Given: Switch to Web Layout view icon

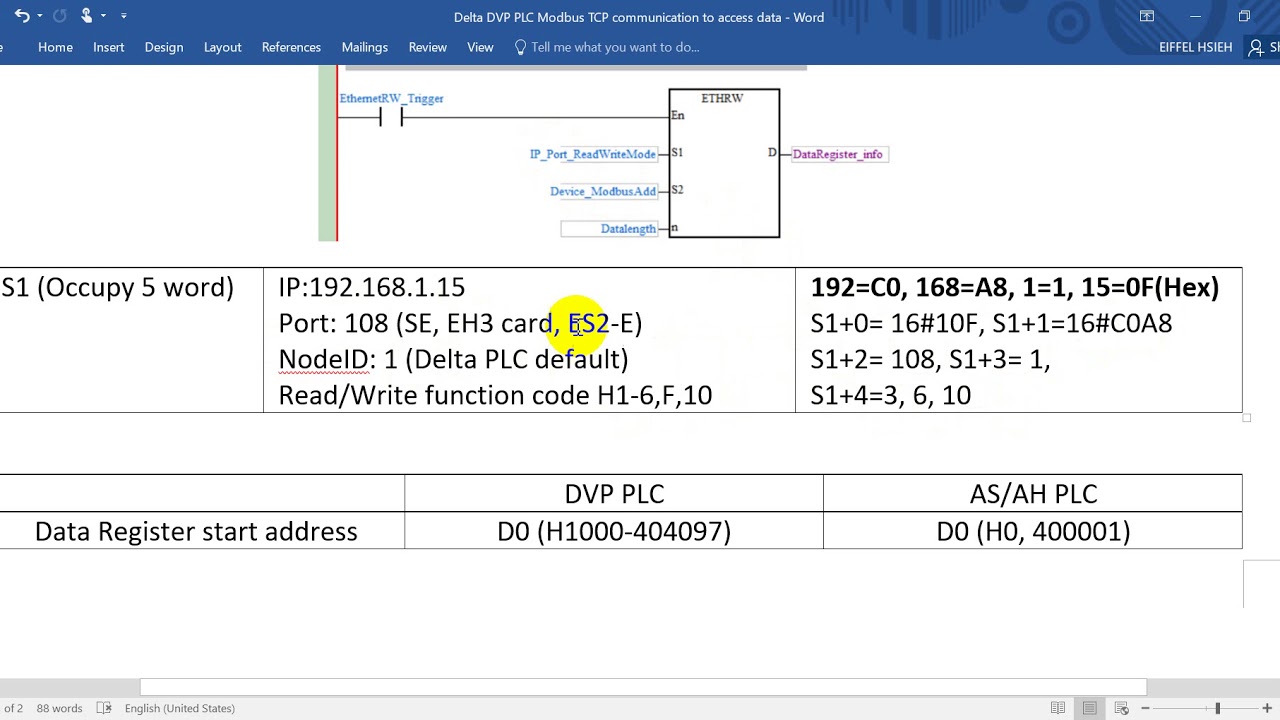Looking at the screenshot, I should (x=1122, y=708).
